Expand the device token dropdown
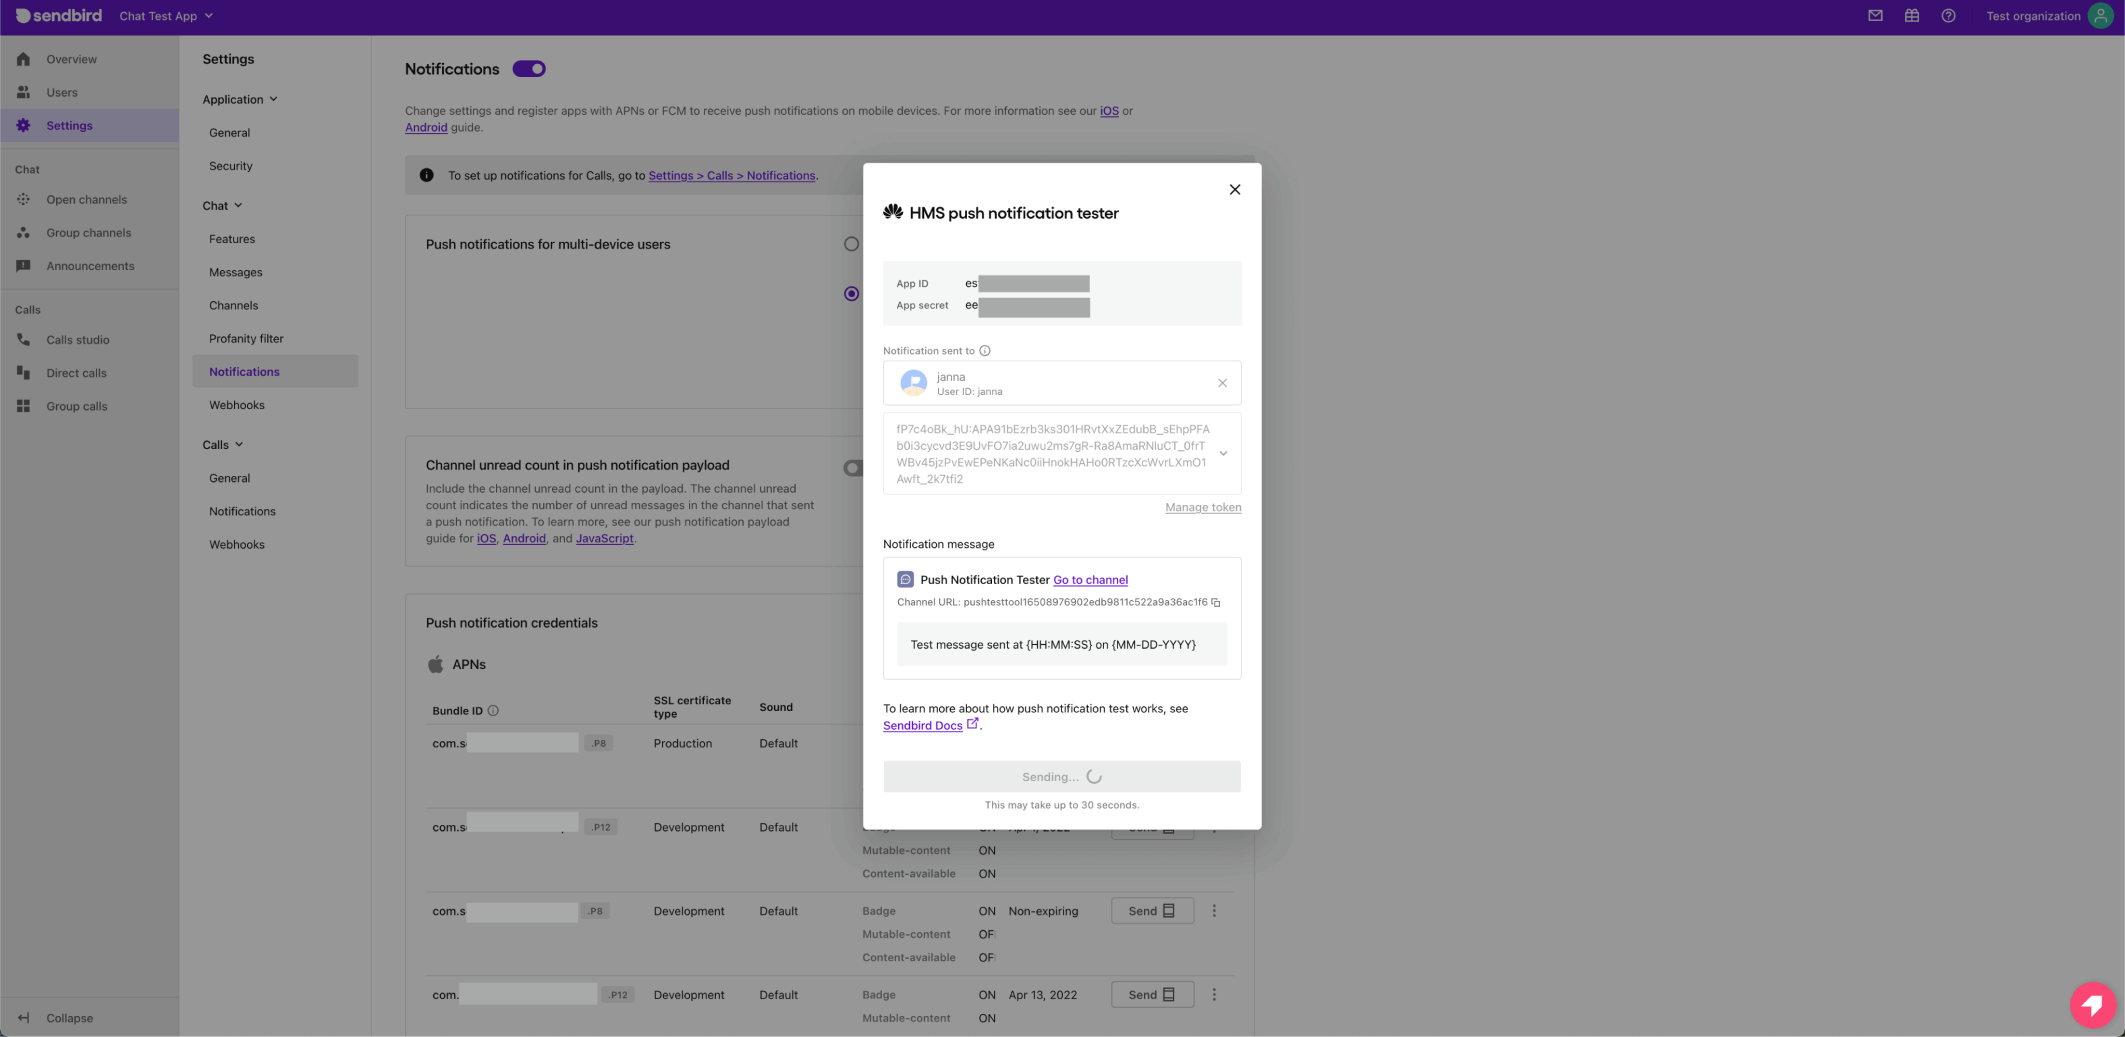The height and width of the screenshot is (1037, 2125). tap(1223, 454)
